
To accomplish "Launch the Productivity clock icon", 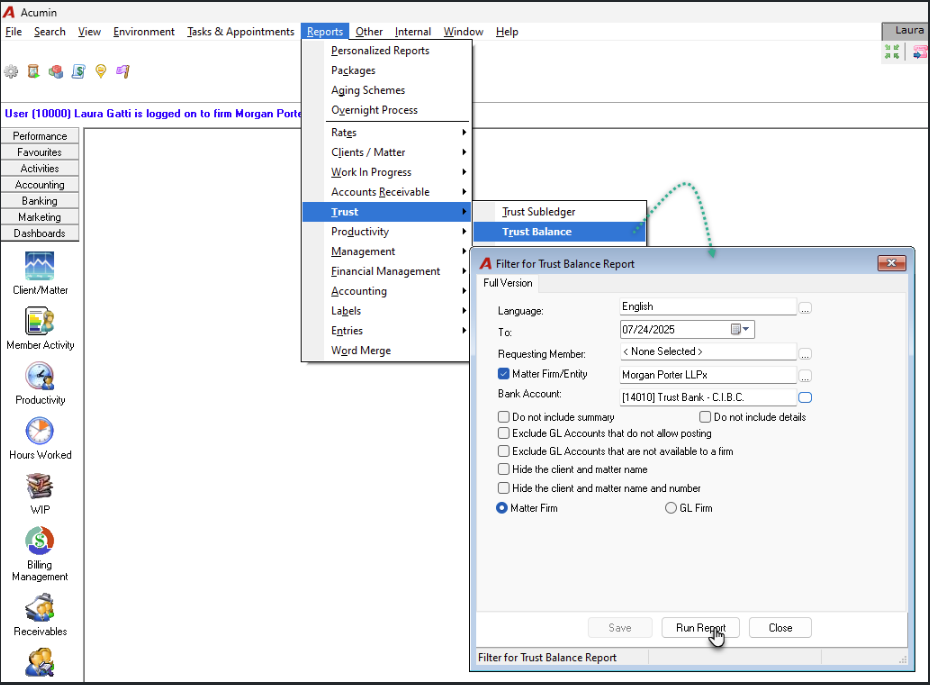I will [x=40, y=376].
